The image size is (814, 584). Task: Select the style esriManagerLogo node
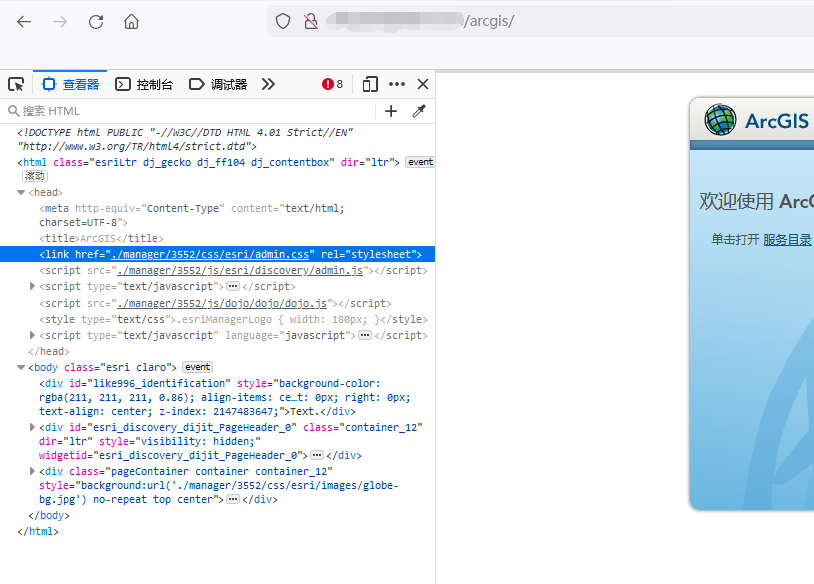click(x=233, y=319)
